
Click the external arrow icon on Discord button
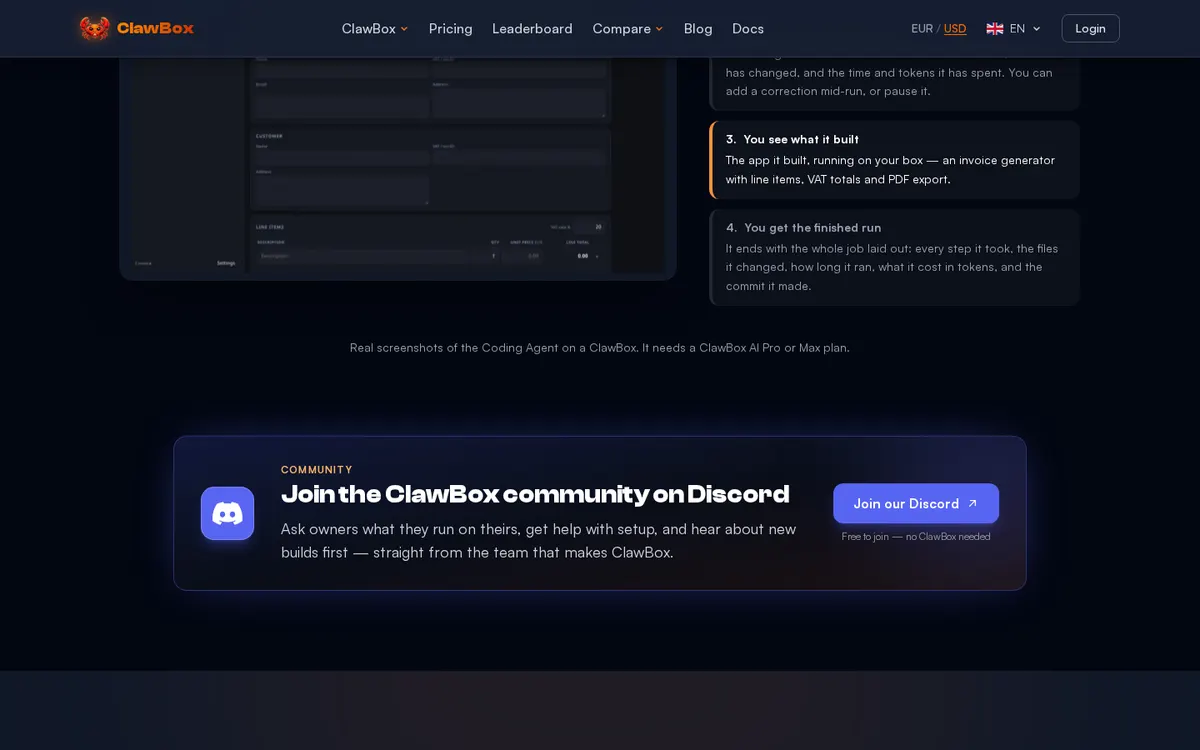pyautogui.click(x=972, y=503)
